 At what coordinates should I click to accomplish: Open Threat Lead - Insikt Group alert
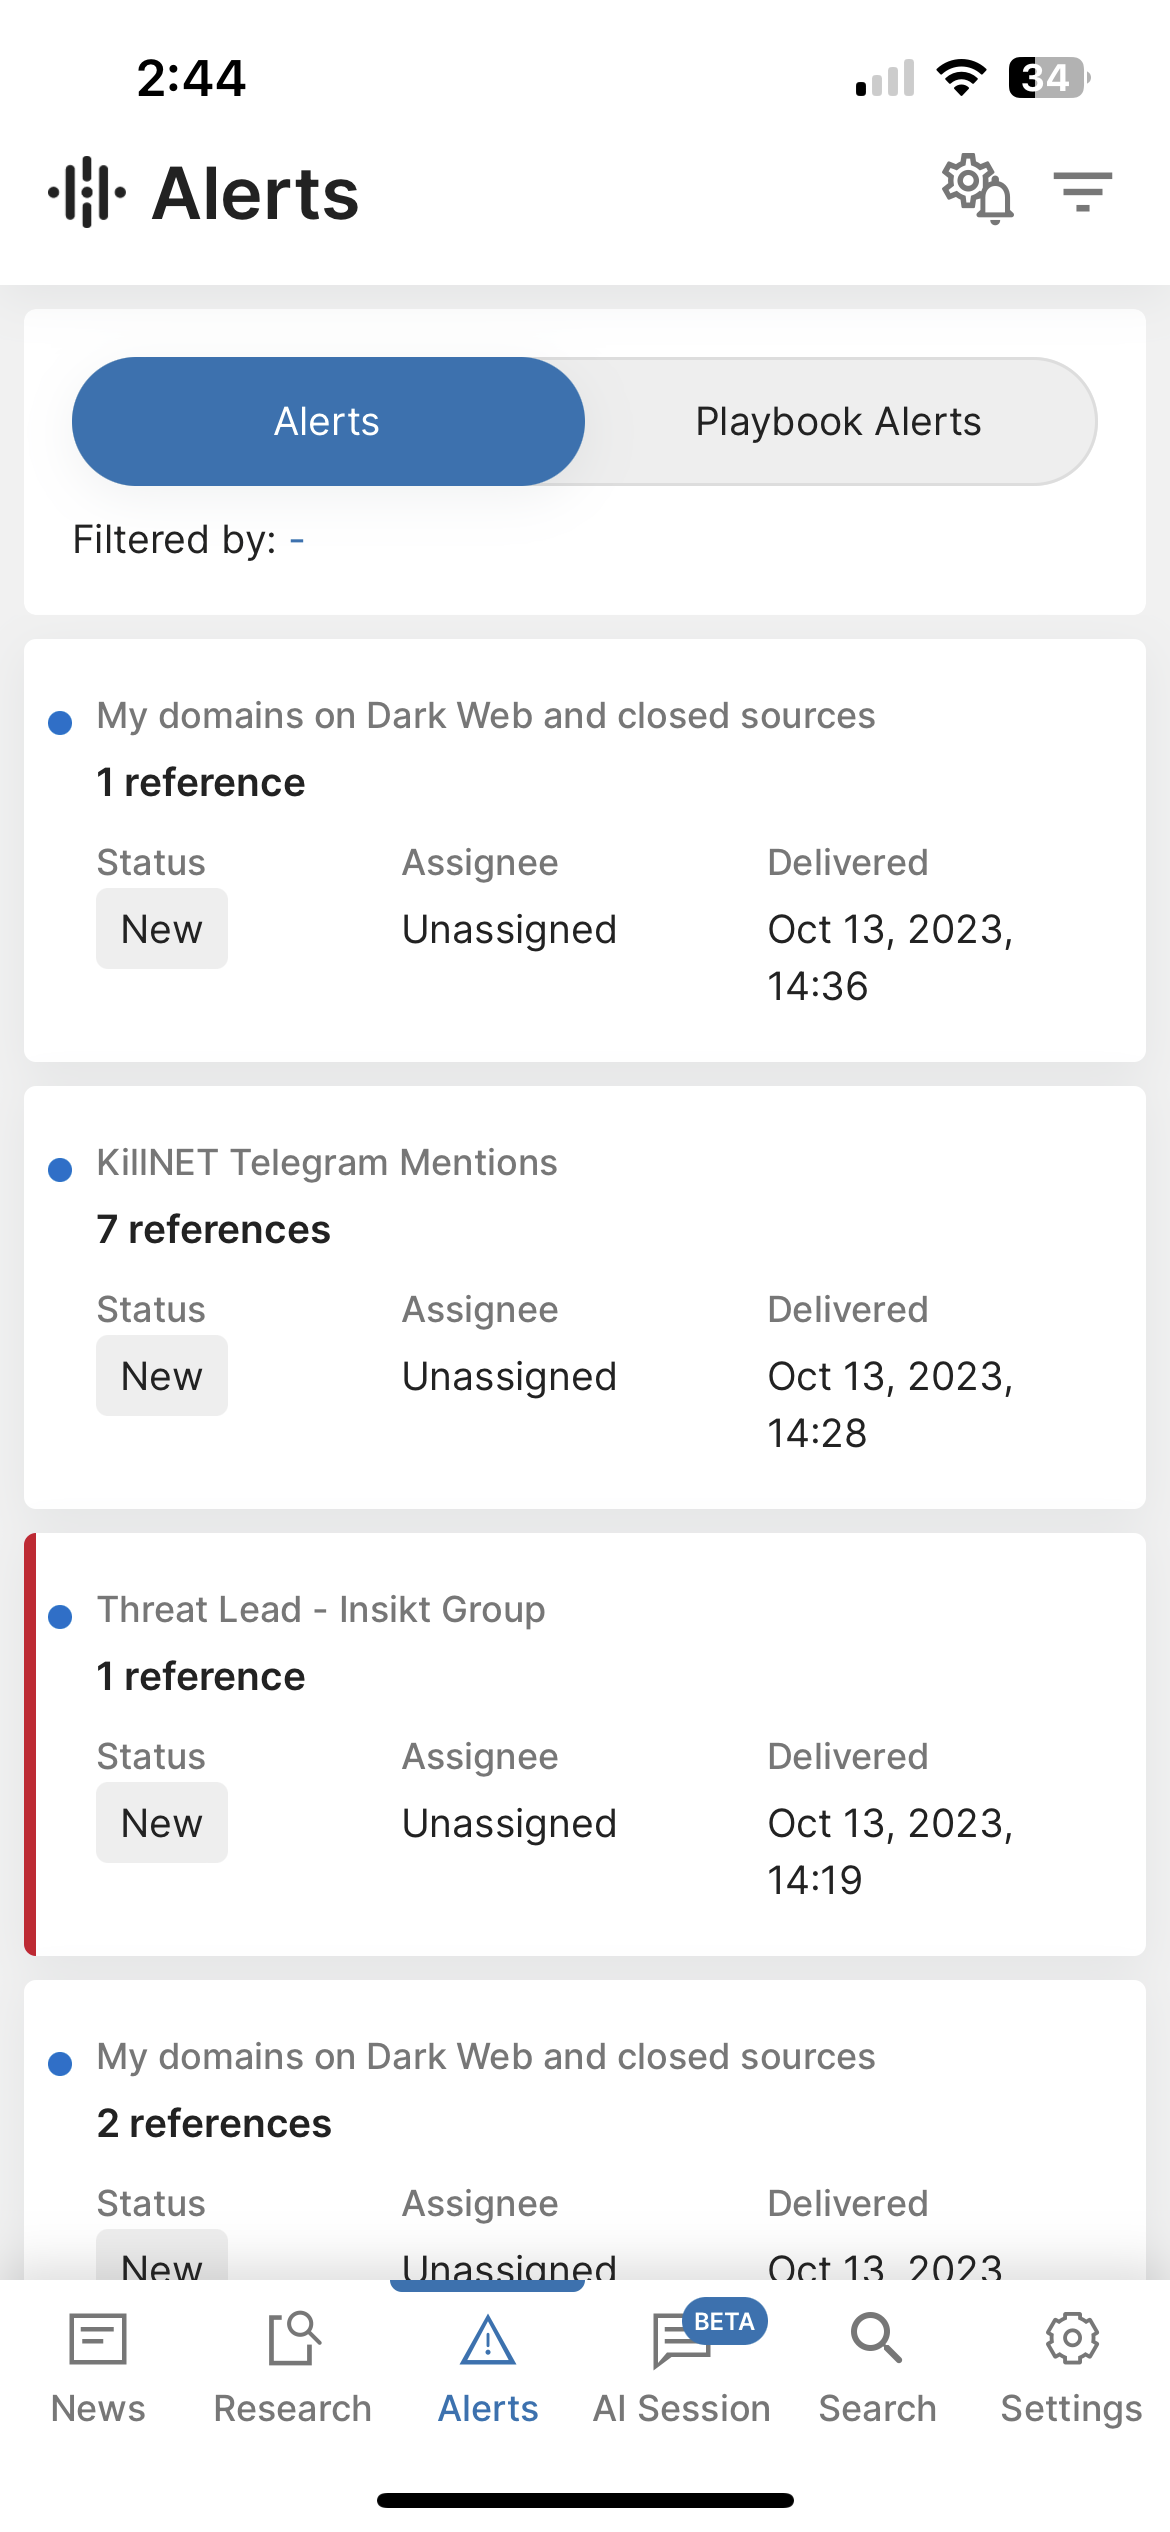point(321,1610)
